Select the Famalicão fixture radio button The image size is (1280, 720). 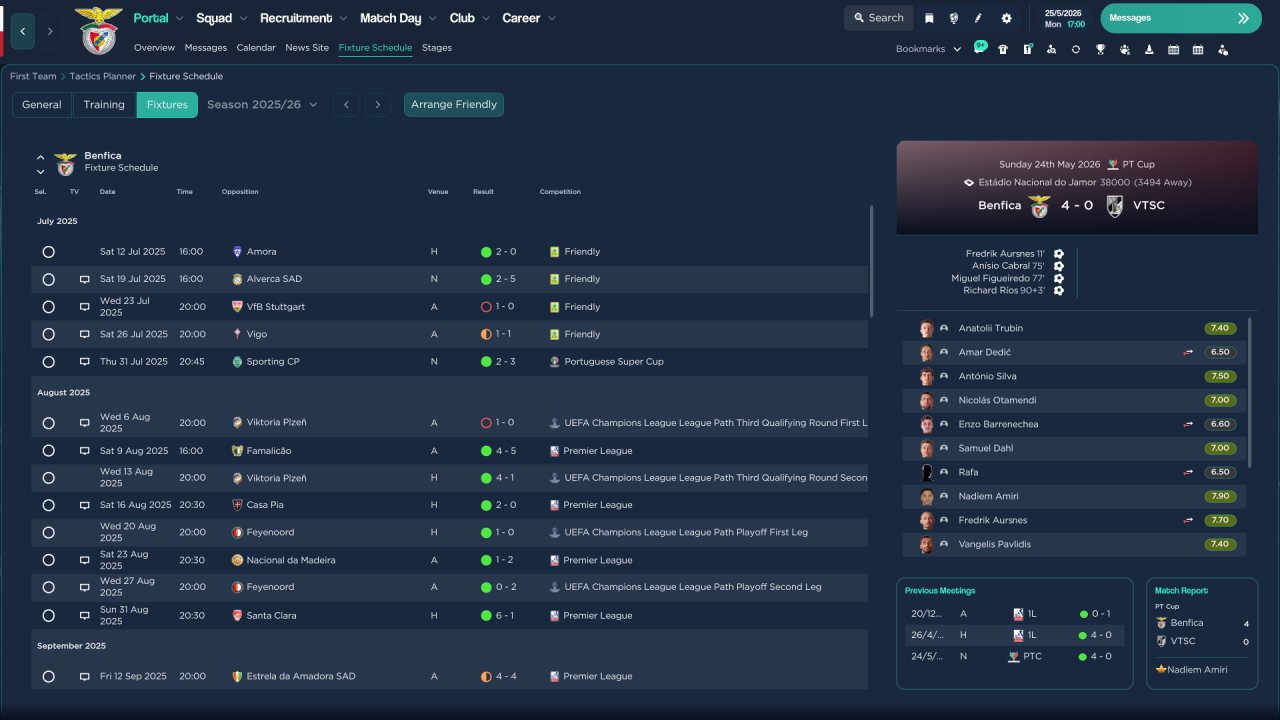[48, 451]
